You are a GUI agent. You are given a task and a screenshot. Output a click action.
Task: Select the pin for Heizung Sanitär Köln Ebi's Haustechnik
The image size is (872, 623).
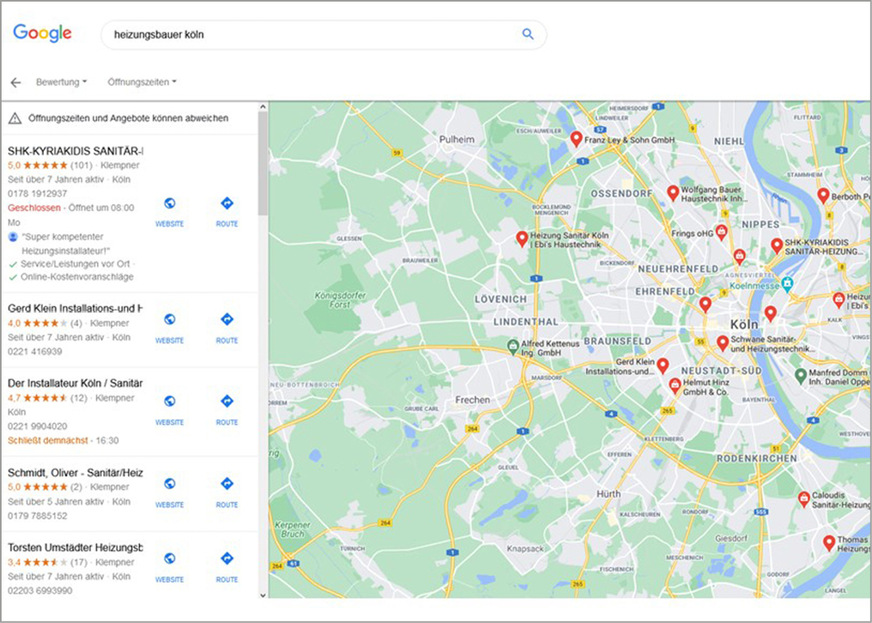coord(521,238)
